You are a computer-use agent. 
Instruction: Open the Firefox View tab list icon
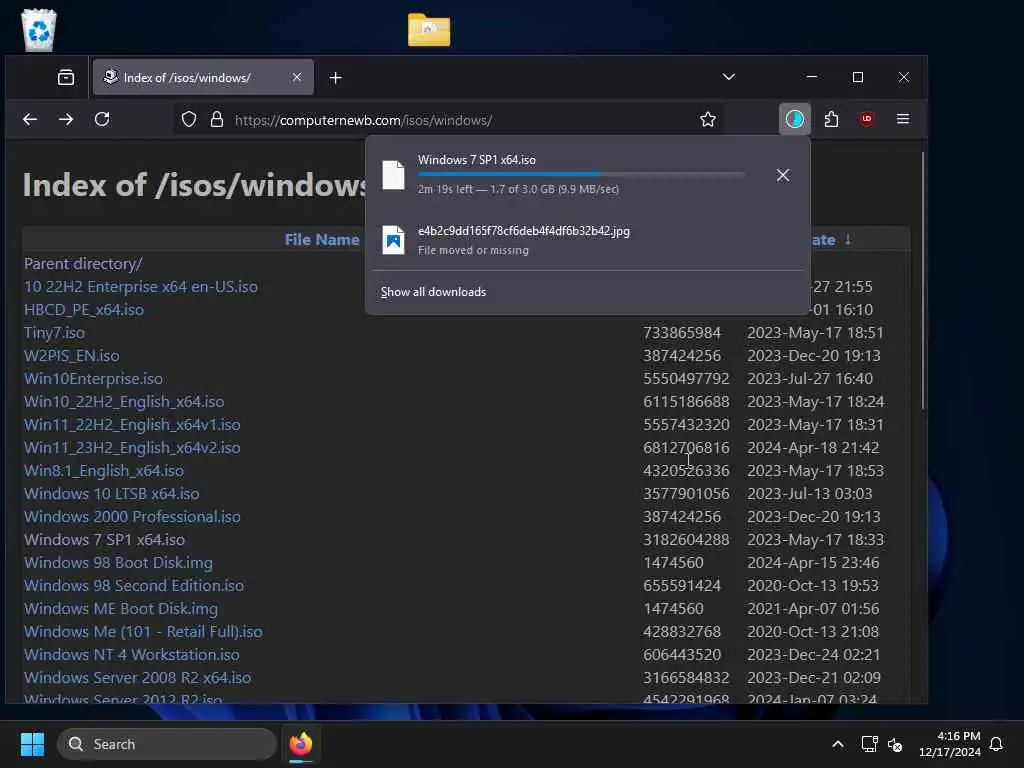coord(65,77)
